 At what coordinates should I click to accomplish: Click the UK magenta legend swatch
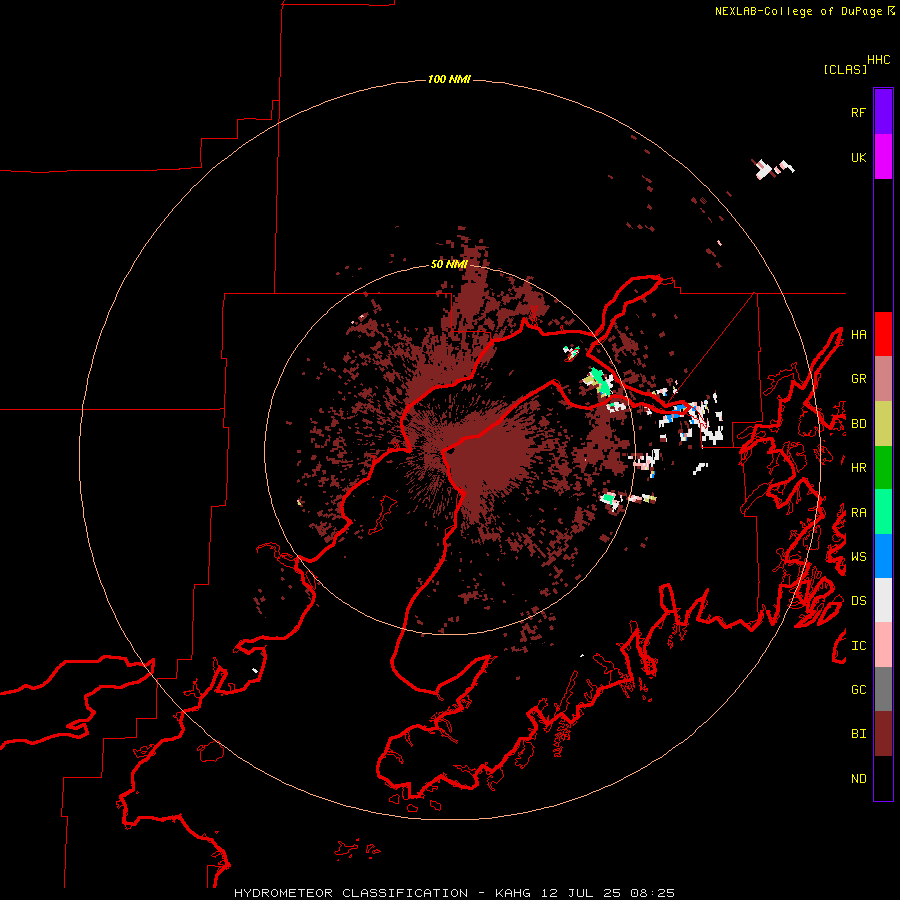point(883,157)
